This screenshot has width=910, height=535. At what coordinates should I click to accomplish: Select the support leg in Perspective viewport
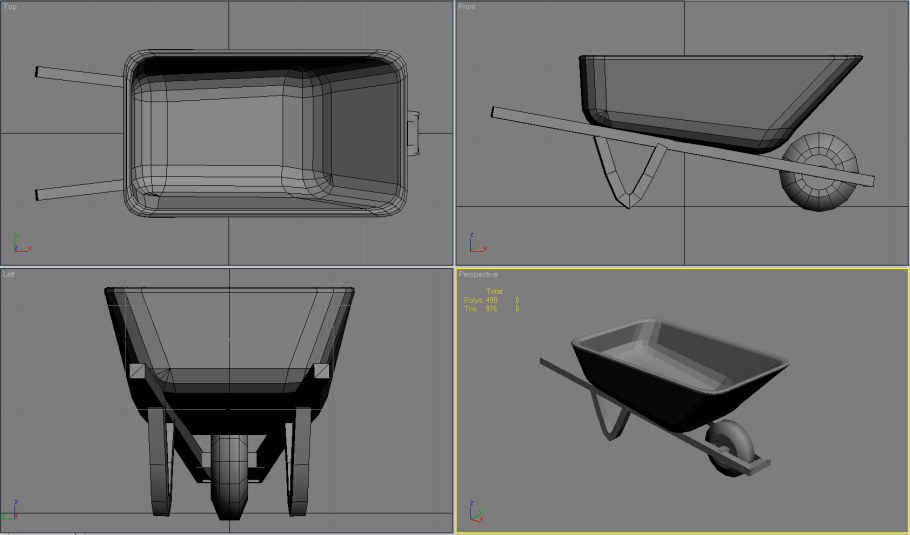[x=607, y=412]
